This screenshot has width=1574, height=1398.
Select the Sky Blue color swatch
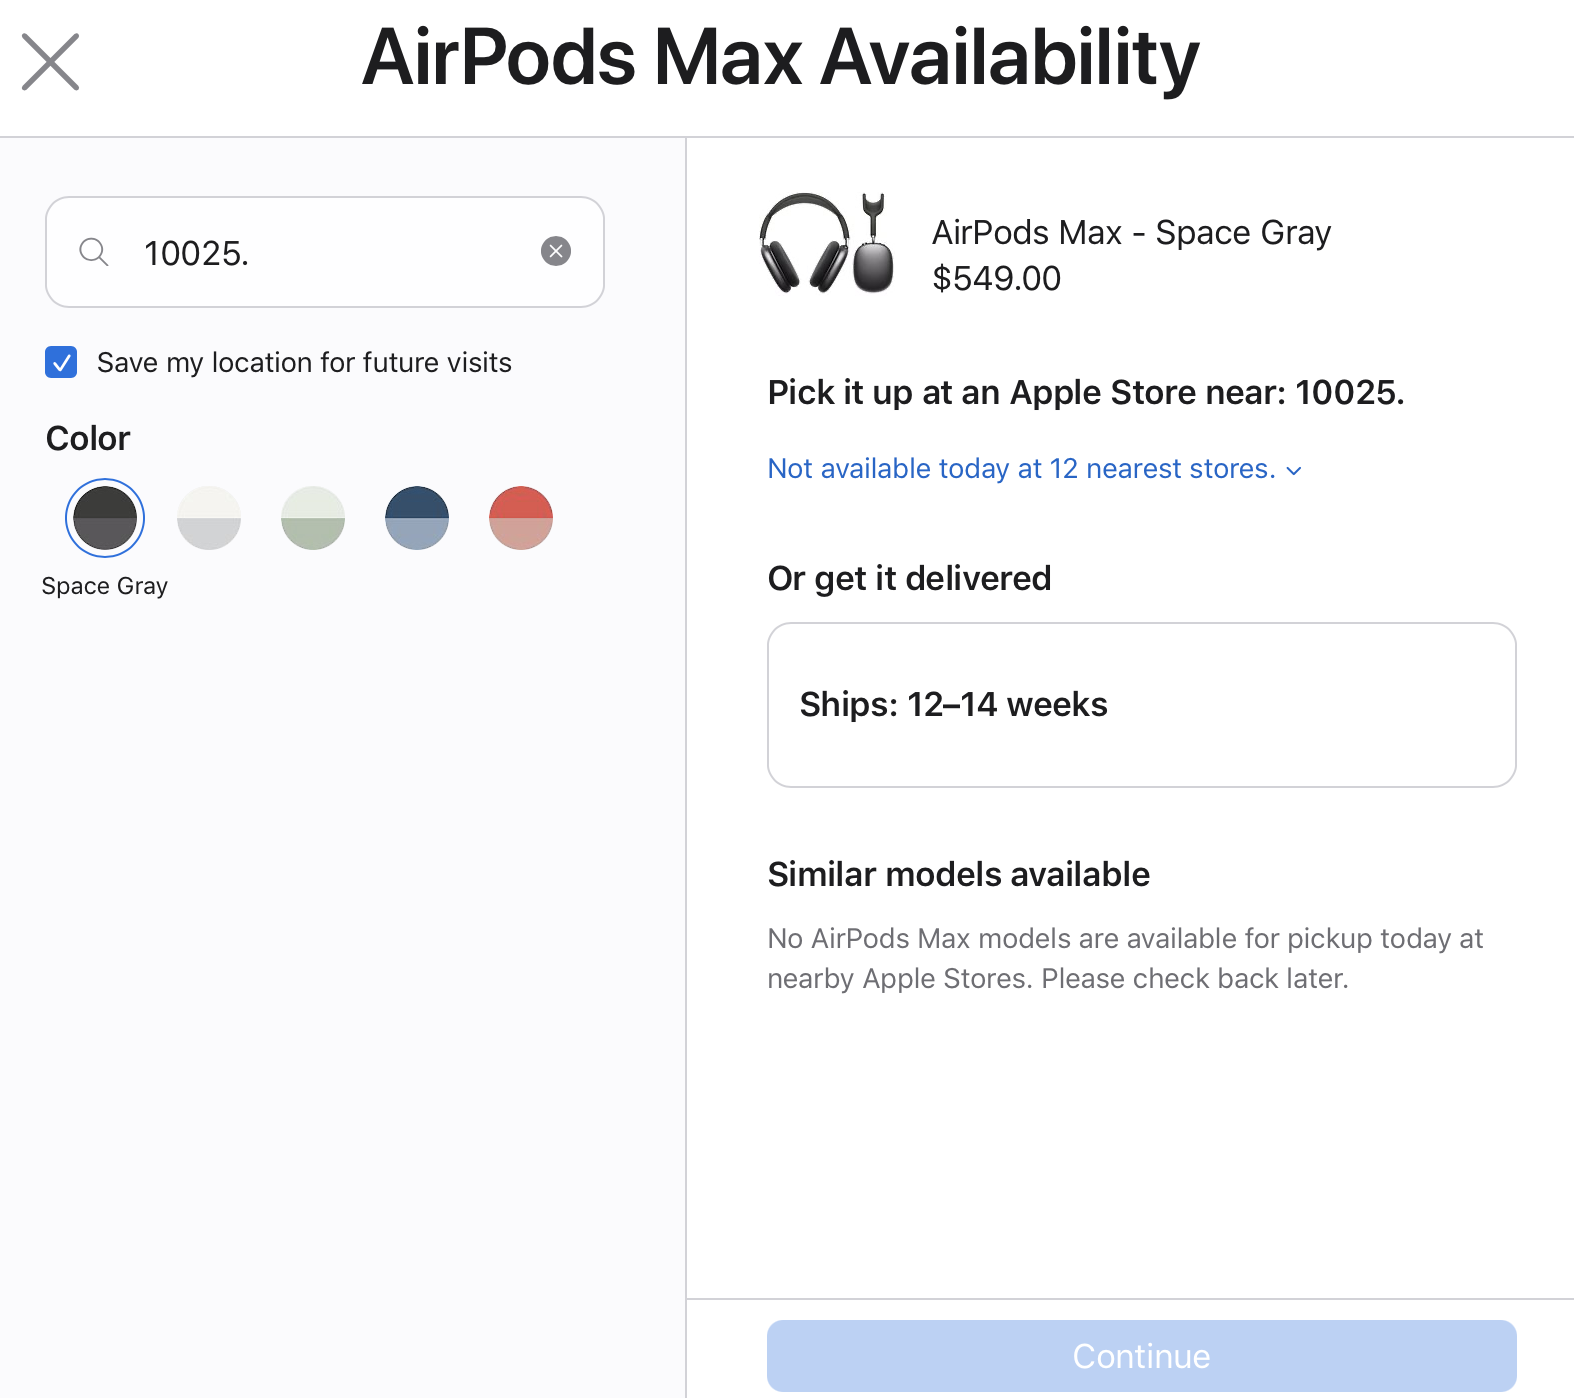(x=417, y=518)
